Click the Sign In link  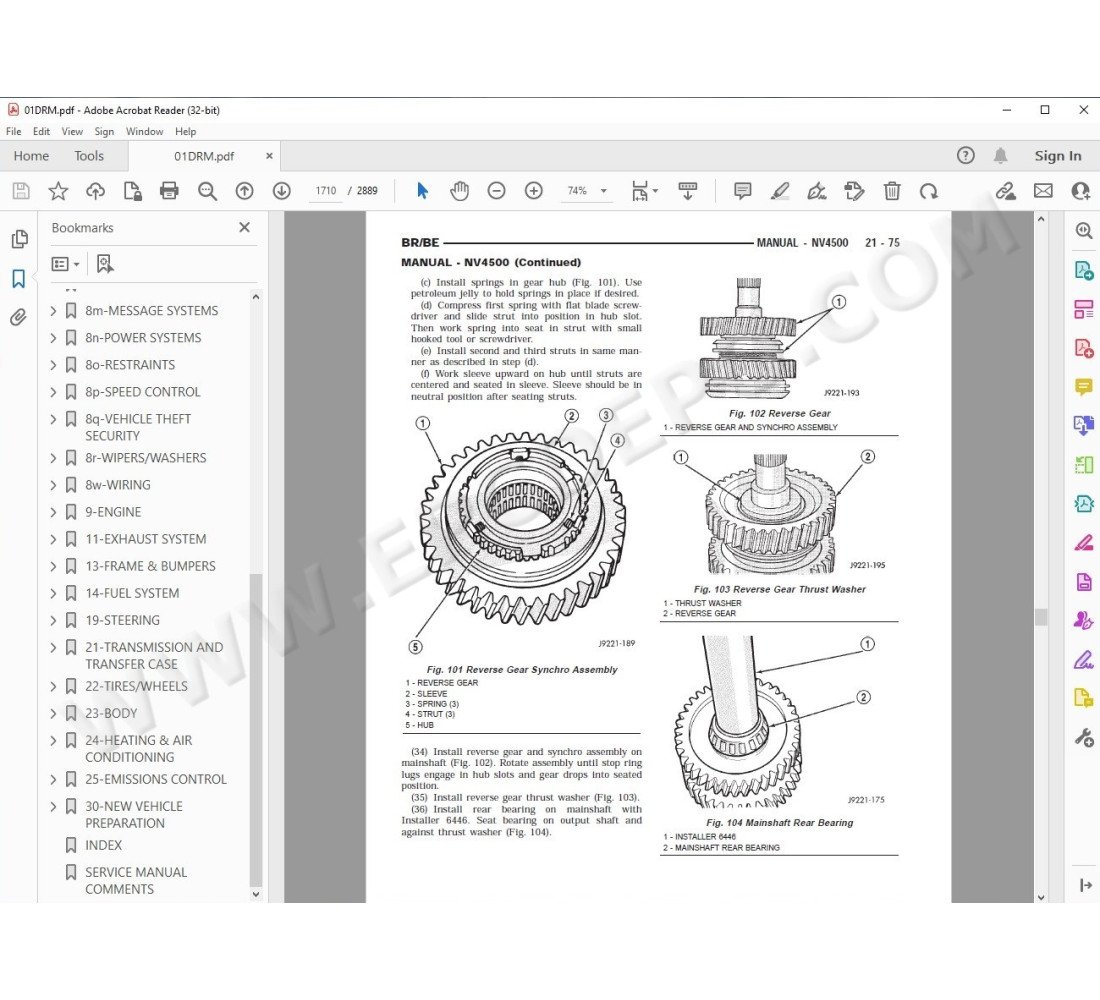click(1057, 156)
